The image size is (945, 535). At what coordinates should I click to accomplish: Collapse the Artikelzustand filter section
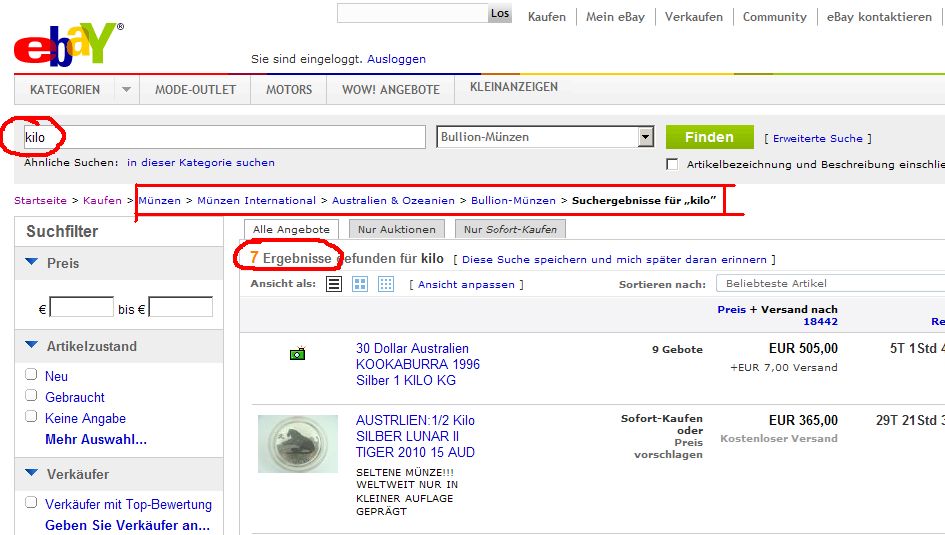point(31,345)
